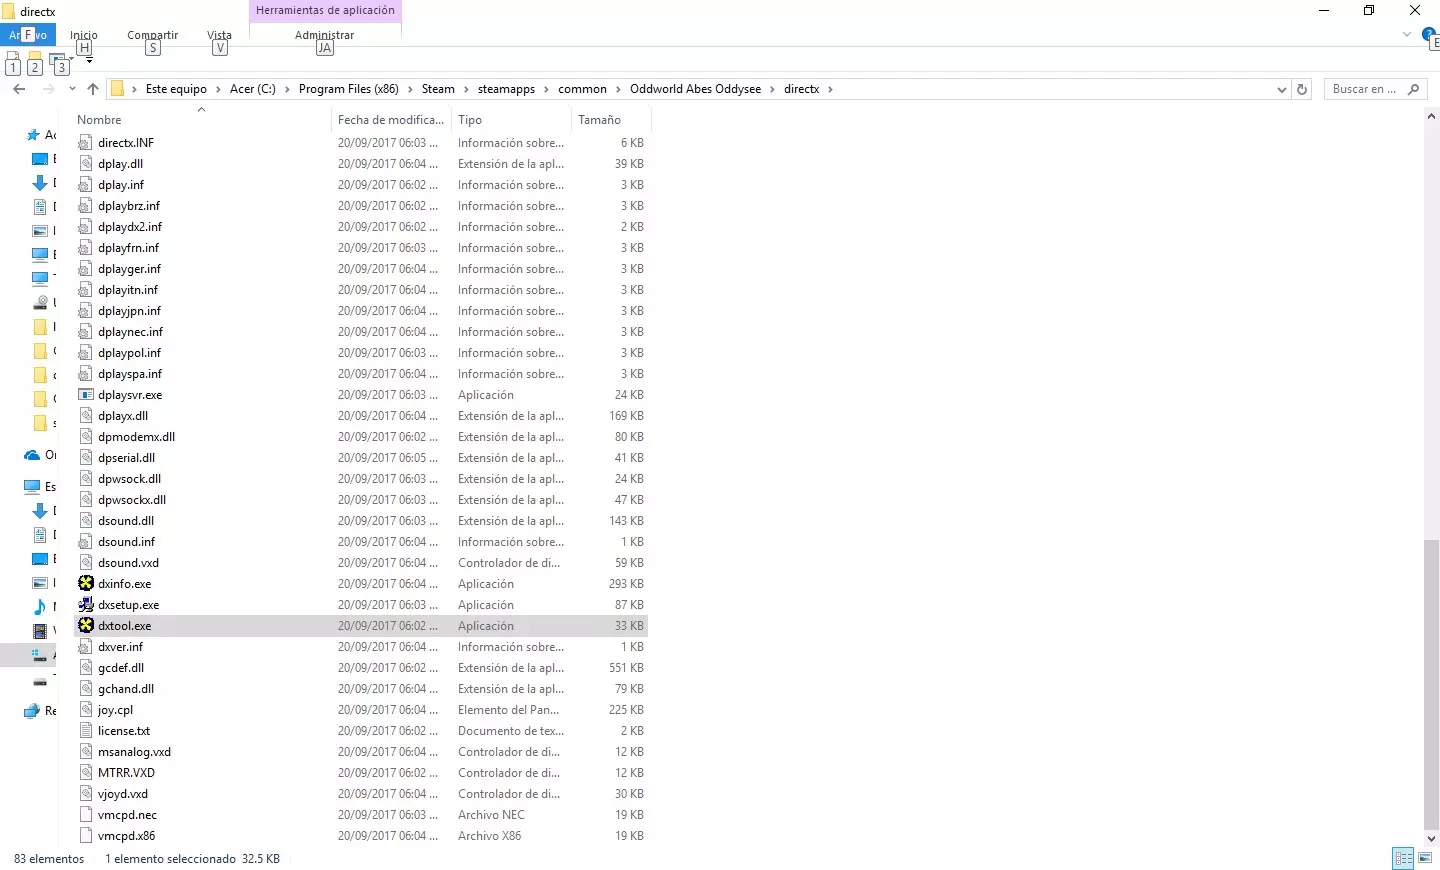Select the file dxver.inf

[120, 647]
